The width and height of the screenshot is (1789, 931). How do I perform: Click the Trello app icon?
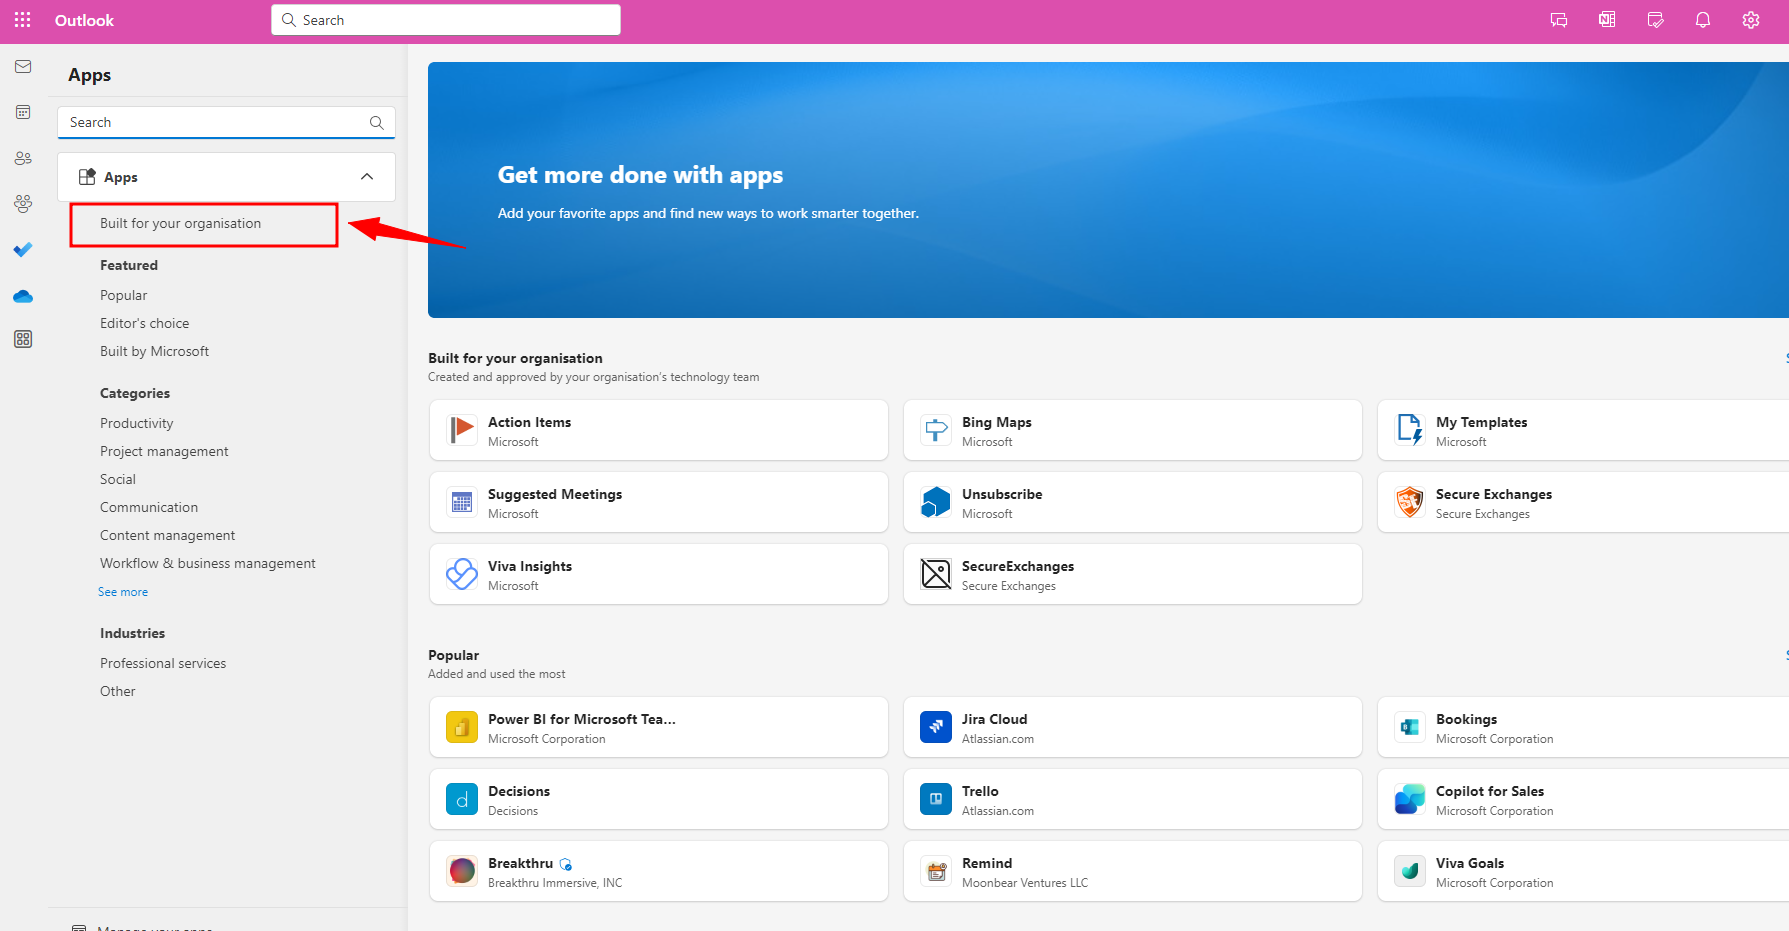936,799
